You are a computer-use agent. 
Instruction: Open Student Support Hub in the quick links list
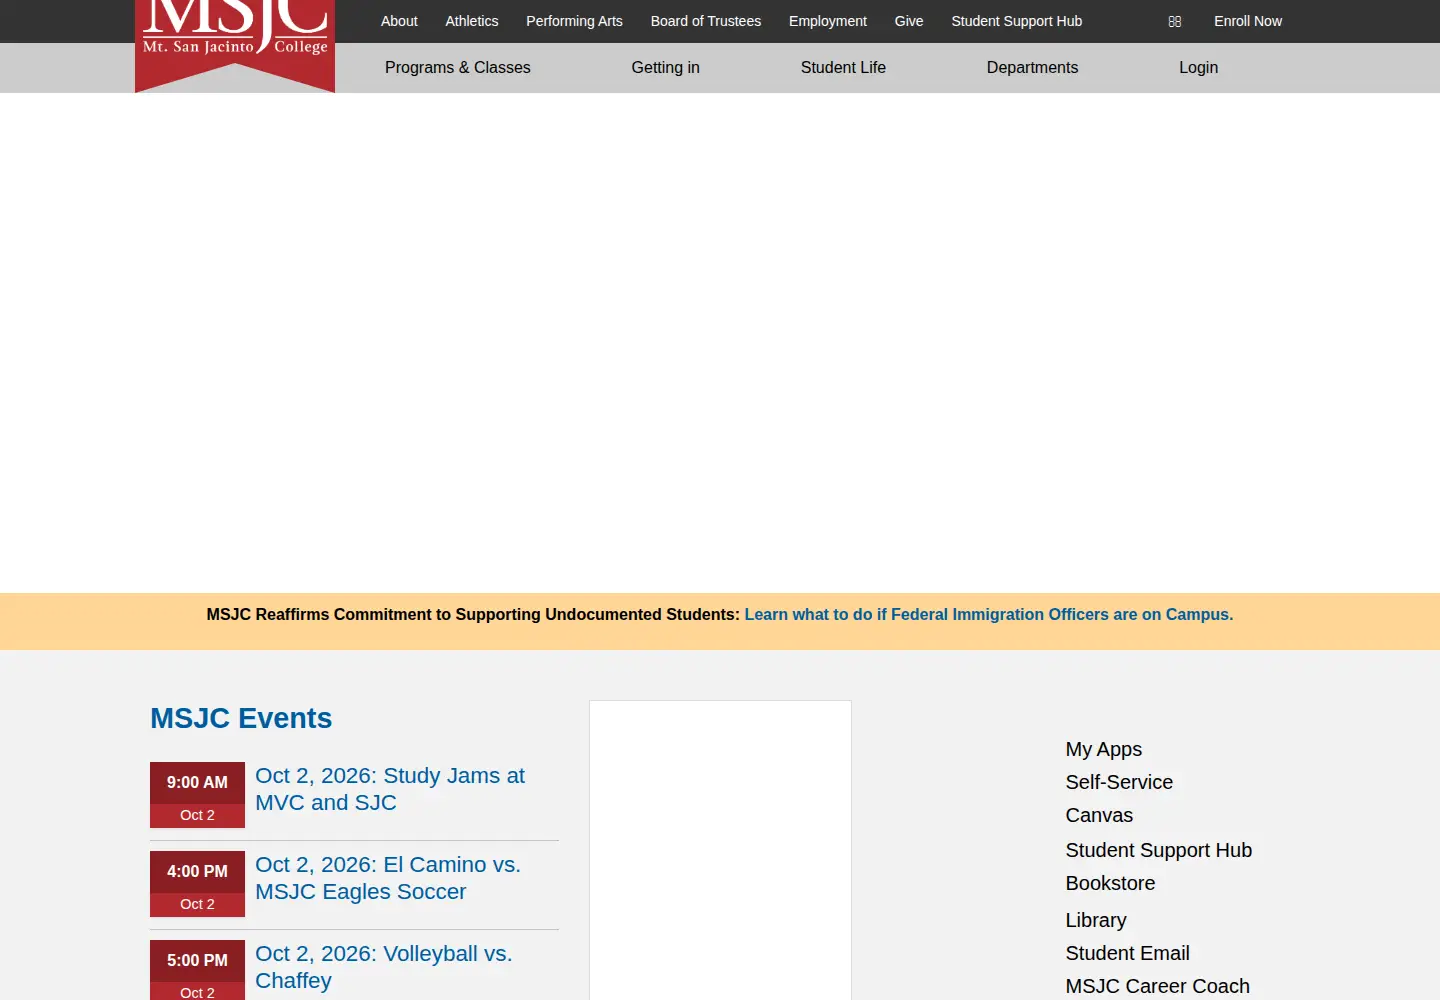click(x=1159, y=850)
